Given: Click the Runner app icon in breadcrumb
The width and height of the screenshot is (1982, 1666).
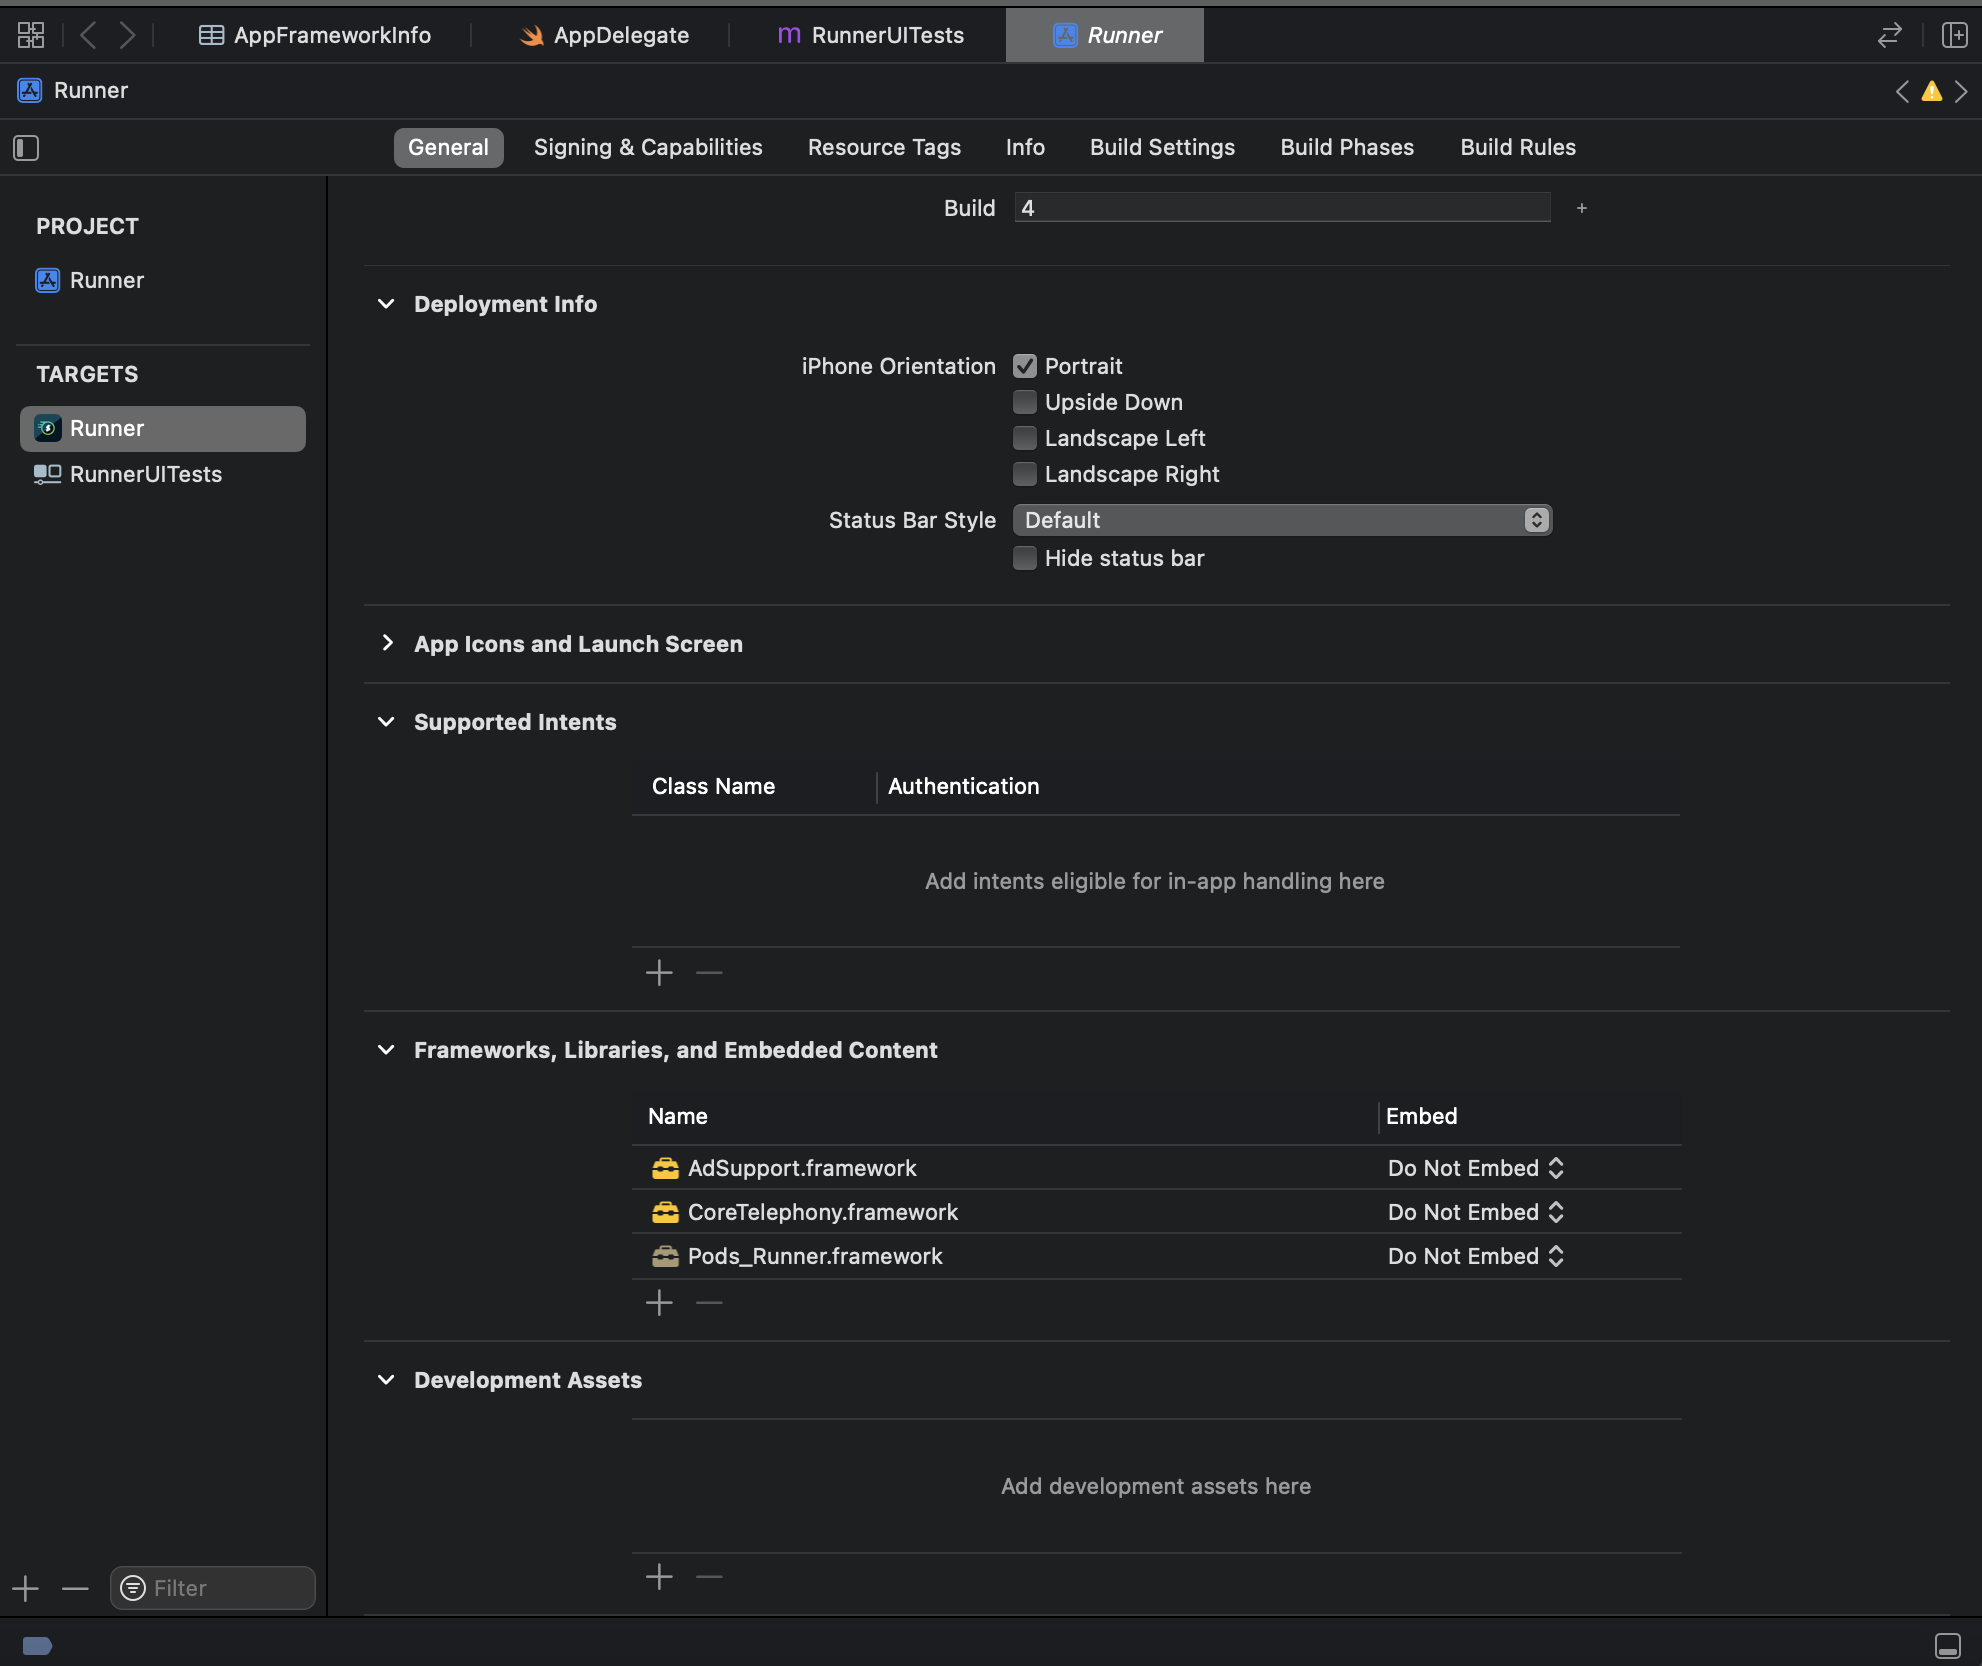Looking at the screenshot, I should click(28, 90).
